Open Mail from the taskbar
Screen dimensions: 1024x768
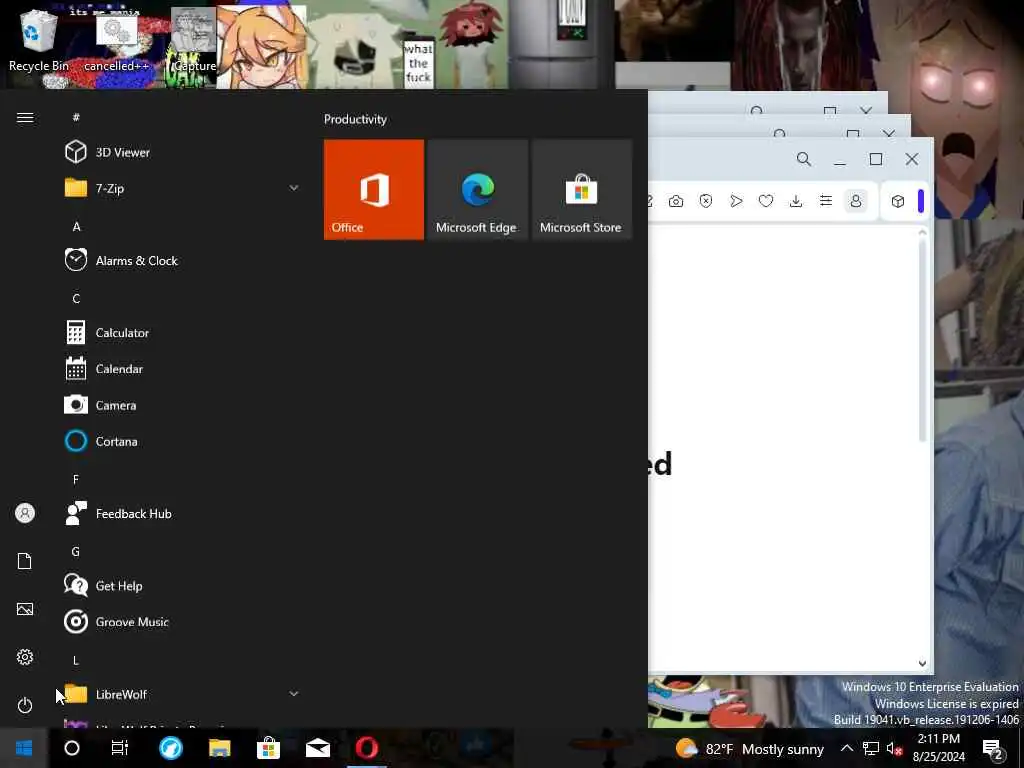[318, 748]
